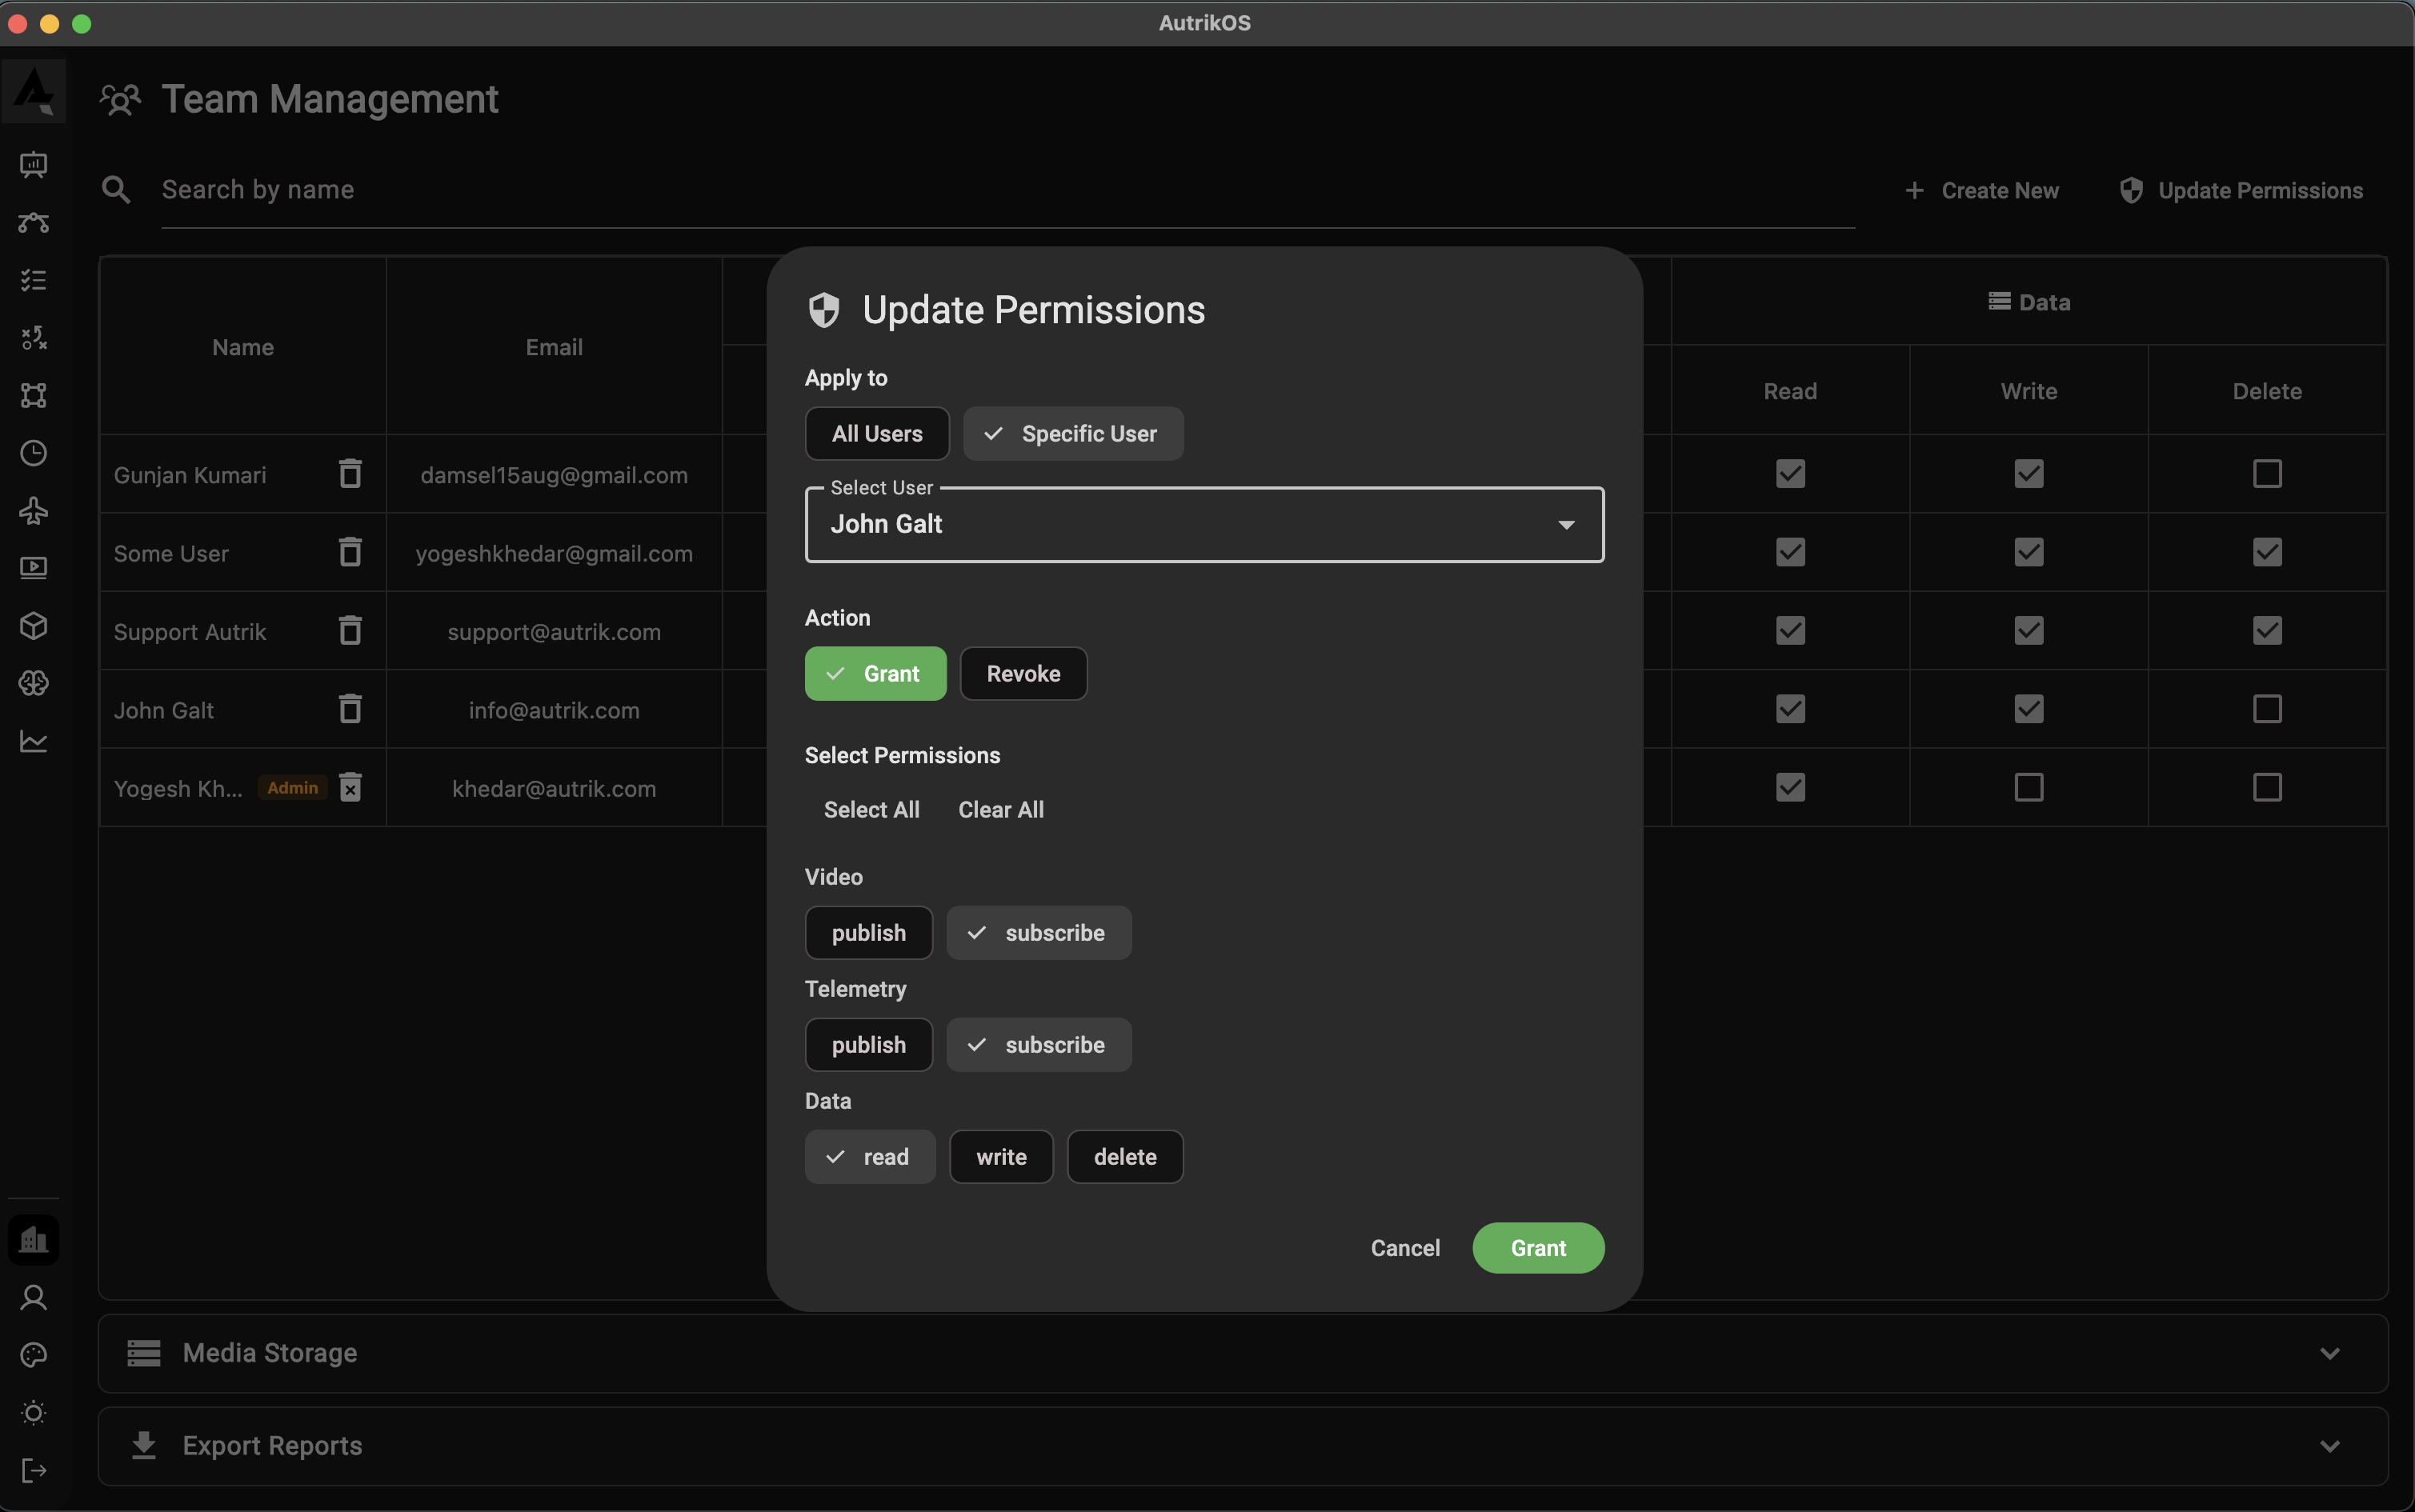This screenshot has height=1512, width=2415.
Task: Open the analytics line chart panel
Action: click(34, 741)
